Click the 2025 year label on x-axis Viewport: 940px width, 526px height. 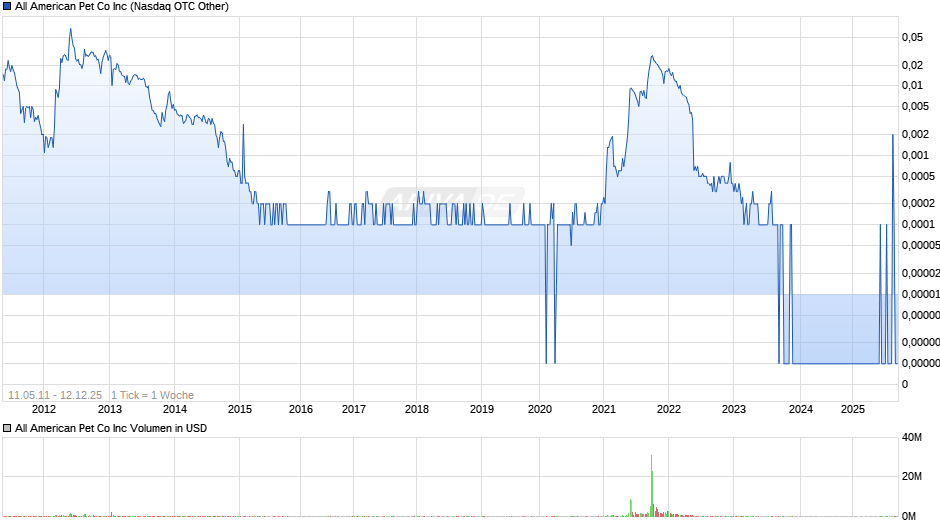[x=853, y=409]
